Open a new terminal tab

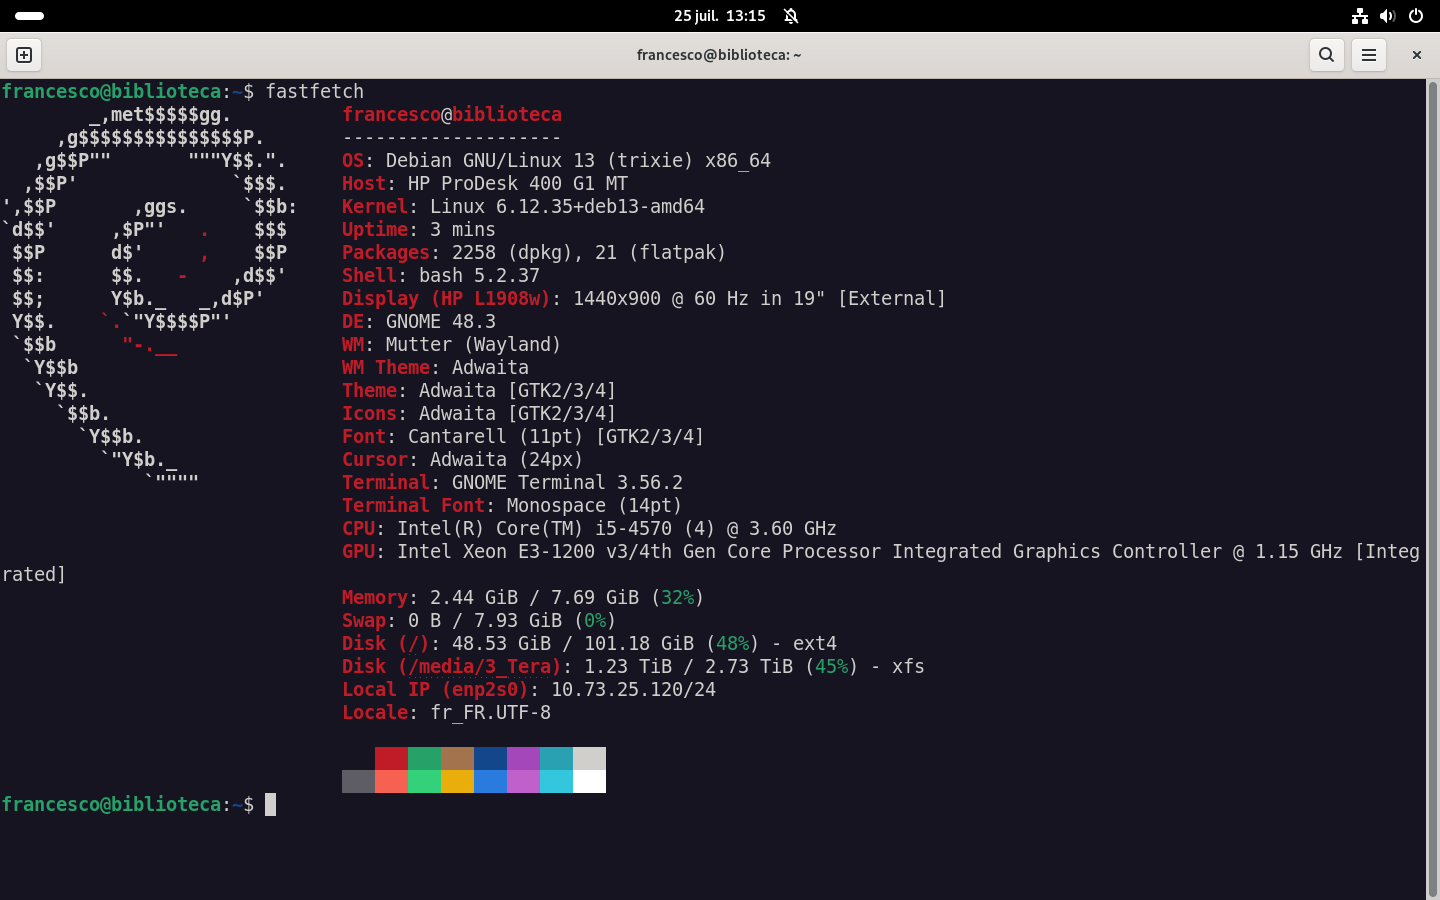24,55
